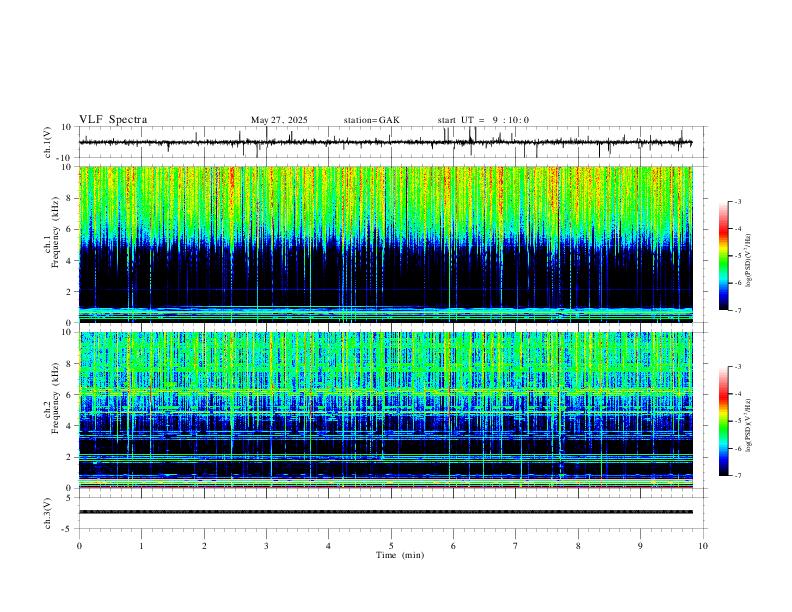Click the "-7" tick on ch.2 colorbar

737,475
